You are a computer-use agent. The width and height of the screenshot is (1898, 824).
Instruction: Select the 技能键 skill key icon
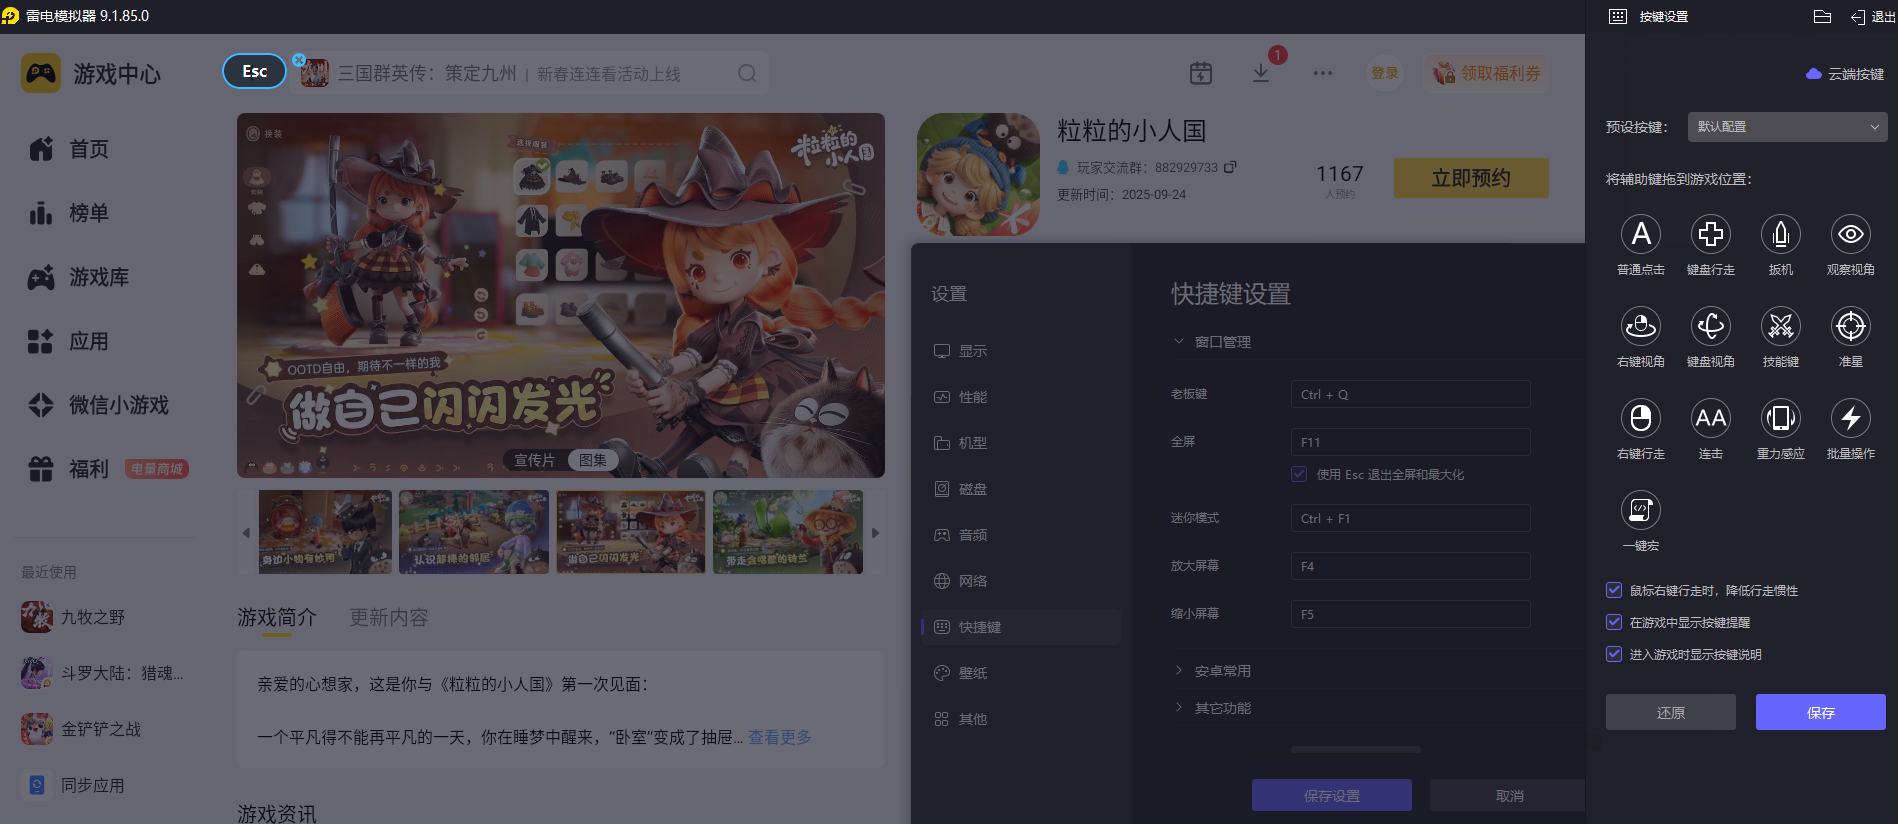pos(1781,326)
